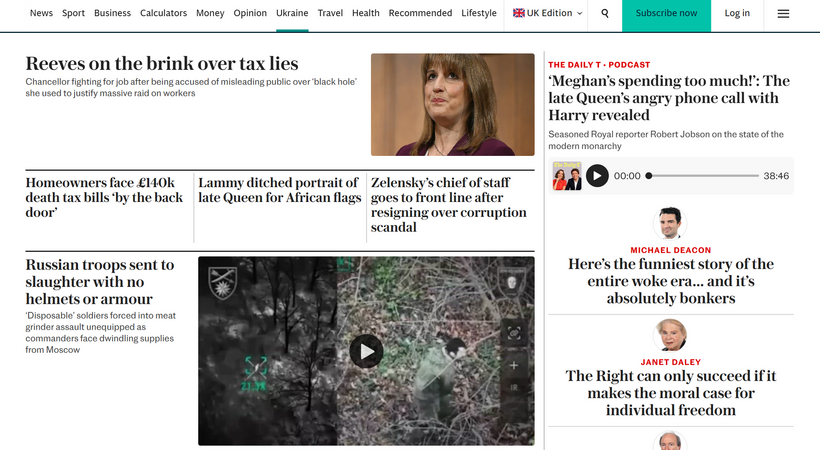
Task: Click the UK flag icon
Action: click(518, 13)
